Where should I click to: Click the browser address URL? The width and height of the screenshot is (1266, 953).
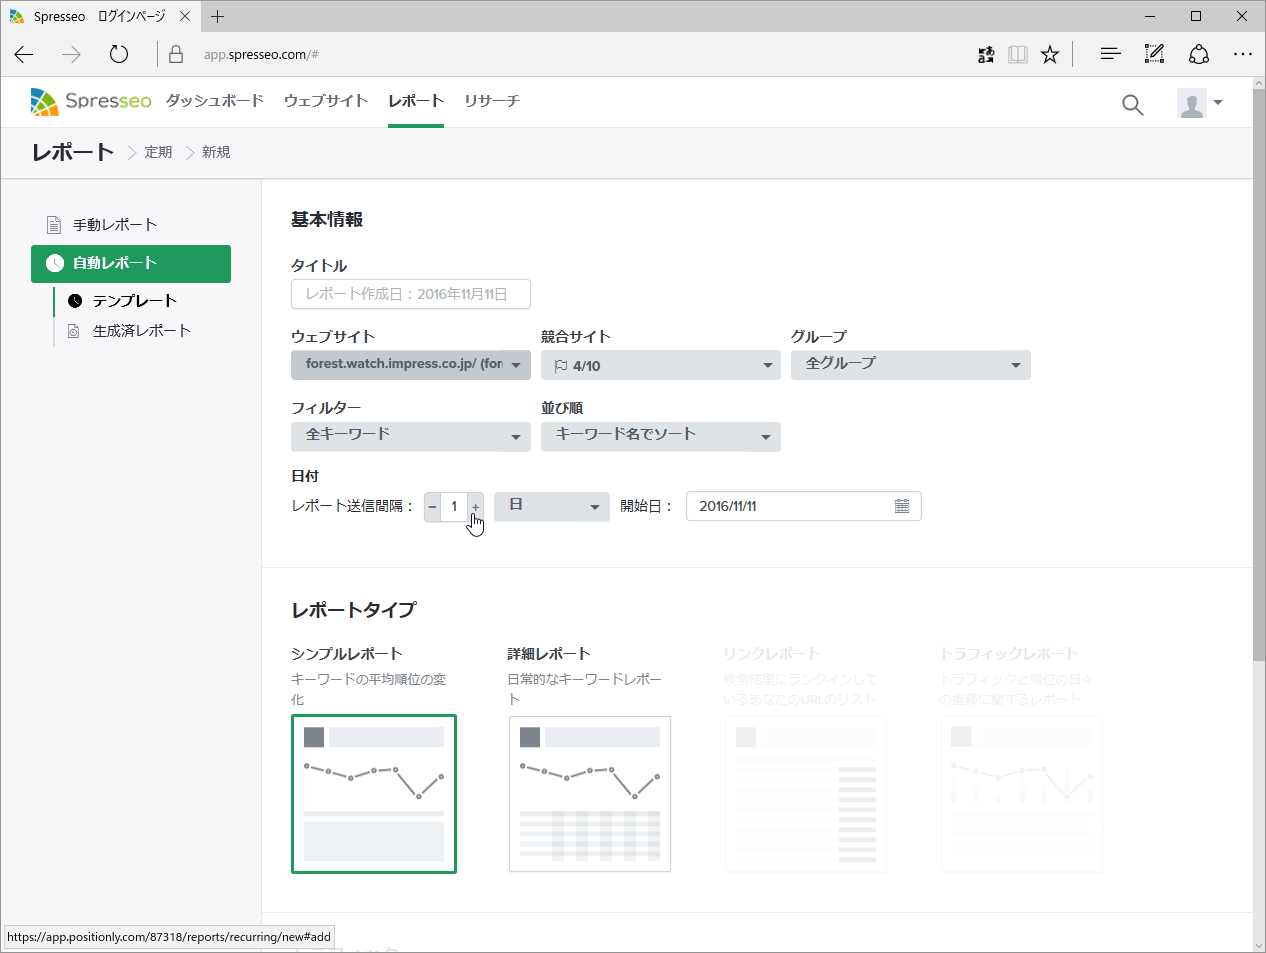pos(261,55)
